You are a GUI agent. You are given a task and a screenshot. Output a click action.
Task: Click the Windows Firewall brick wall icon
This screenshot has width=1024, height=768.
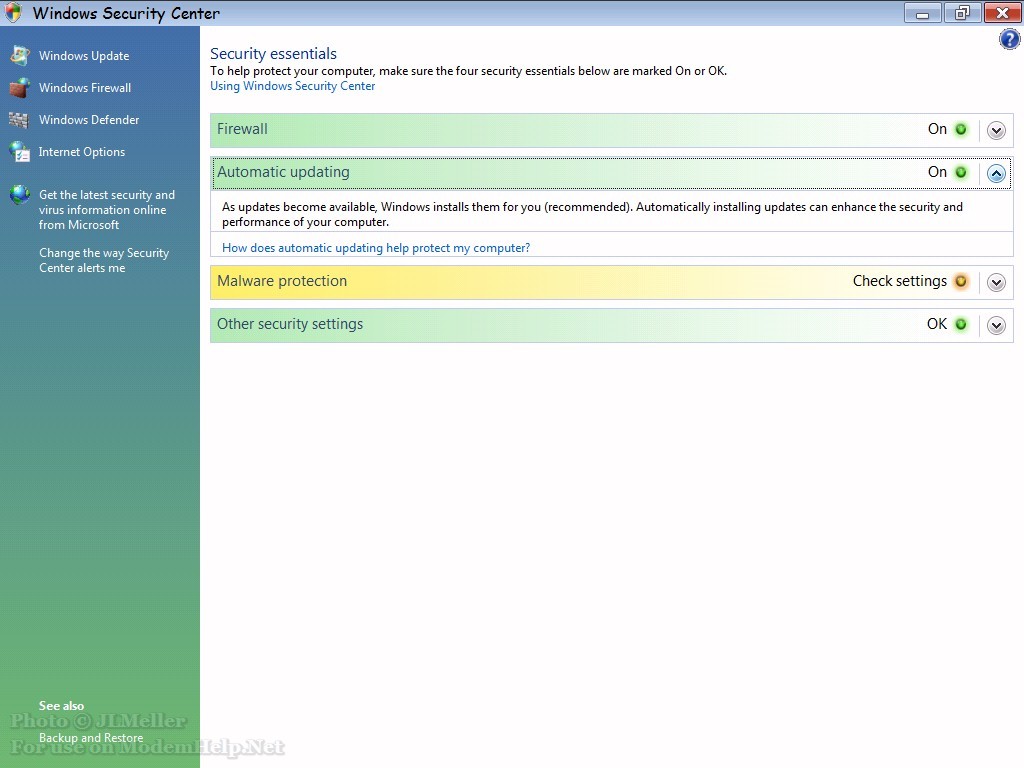[20, 88]
